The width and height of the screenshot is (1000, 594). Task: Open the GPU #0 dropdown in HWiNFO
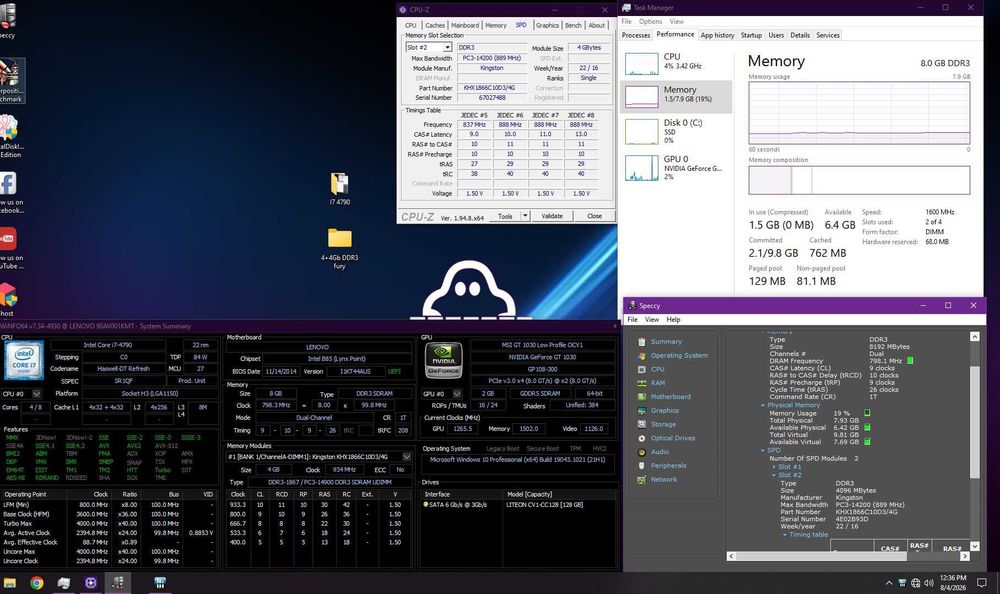[457, 394]
